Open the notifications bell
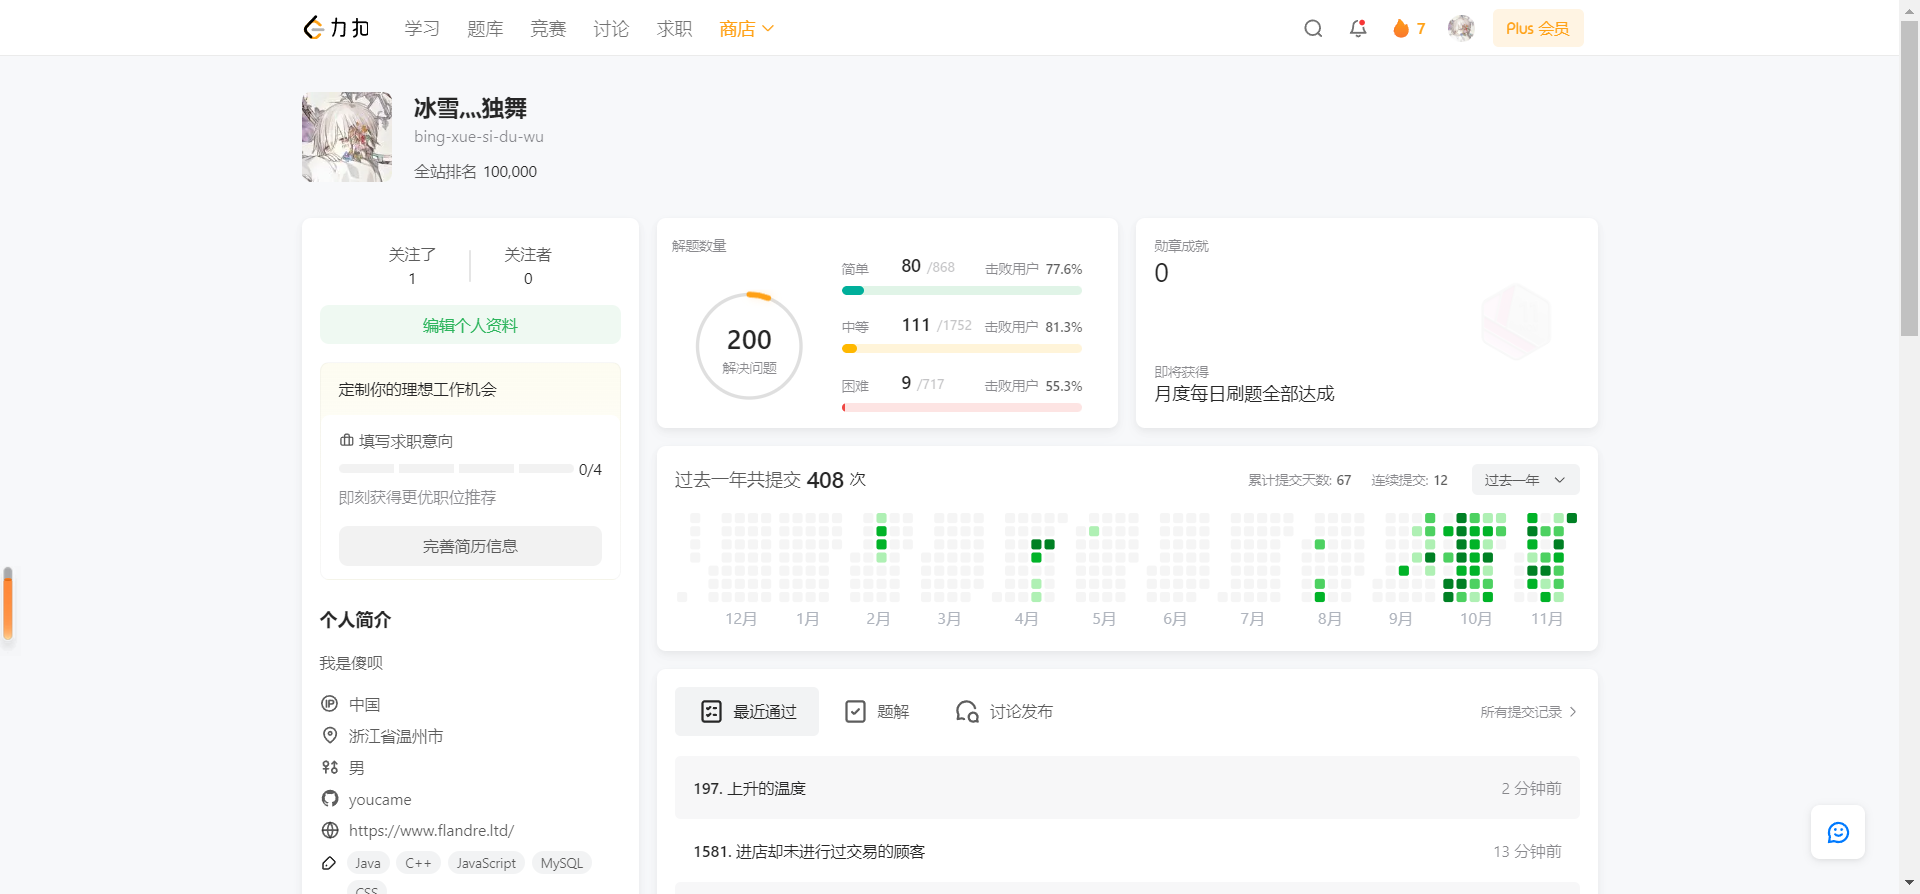 (1357, 29)
